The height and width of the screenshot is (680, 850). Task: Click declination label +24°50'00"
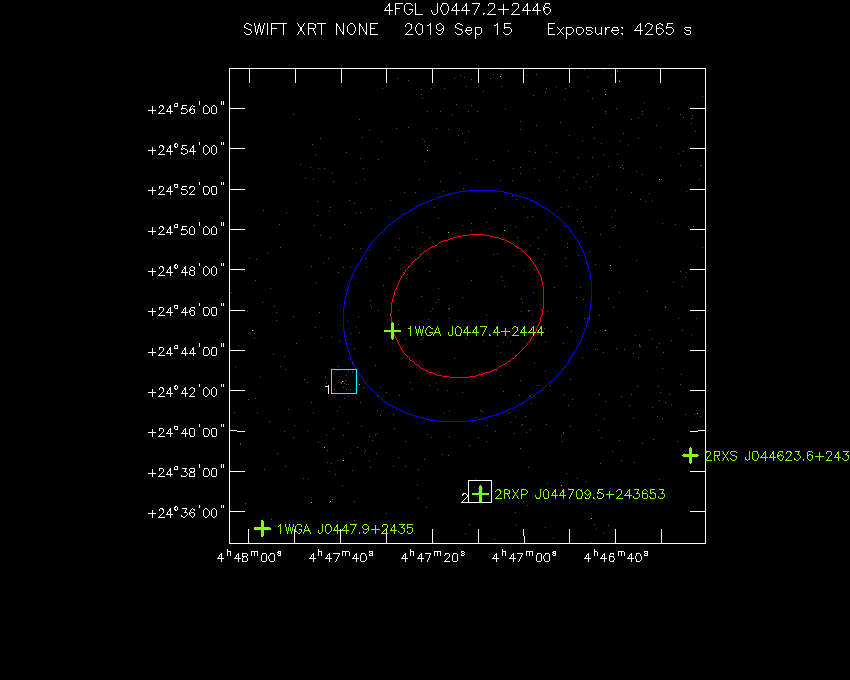click(186, 230)
